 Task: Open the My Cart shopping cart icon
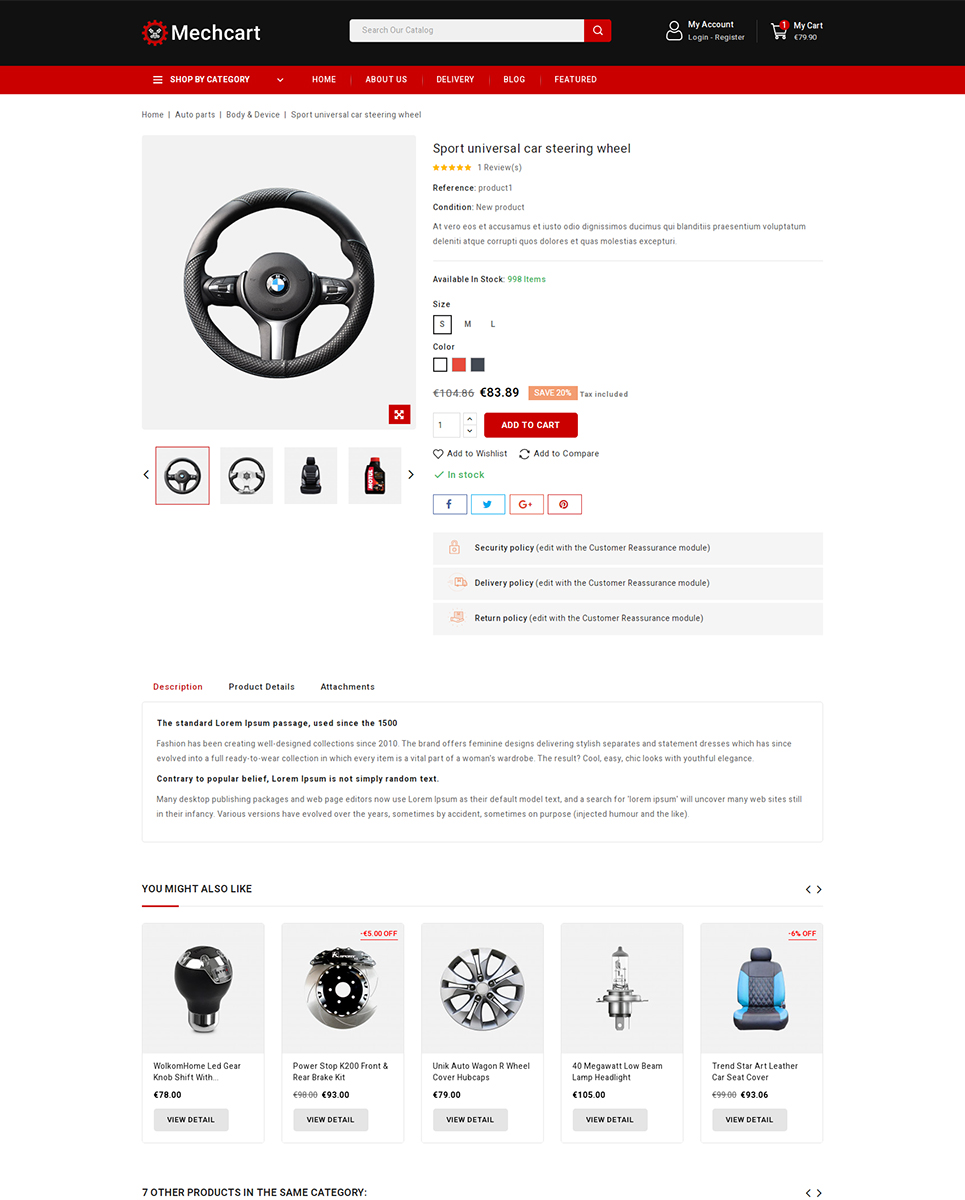[779, 31]
